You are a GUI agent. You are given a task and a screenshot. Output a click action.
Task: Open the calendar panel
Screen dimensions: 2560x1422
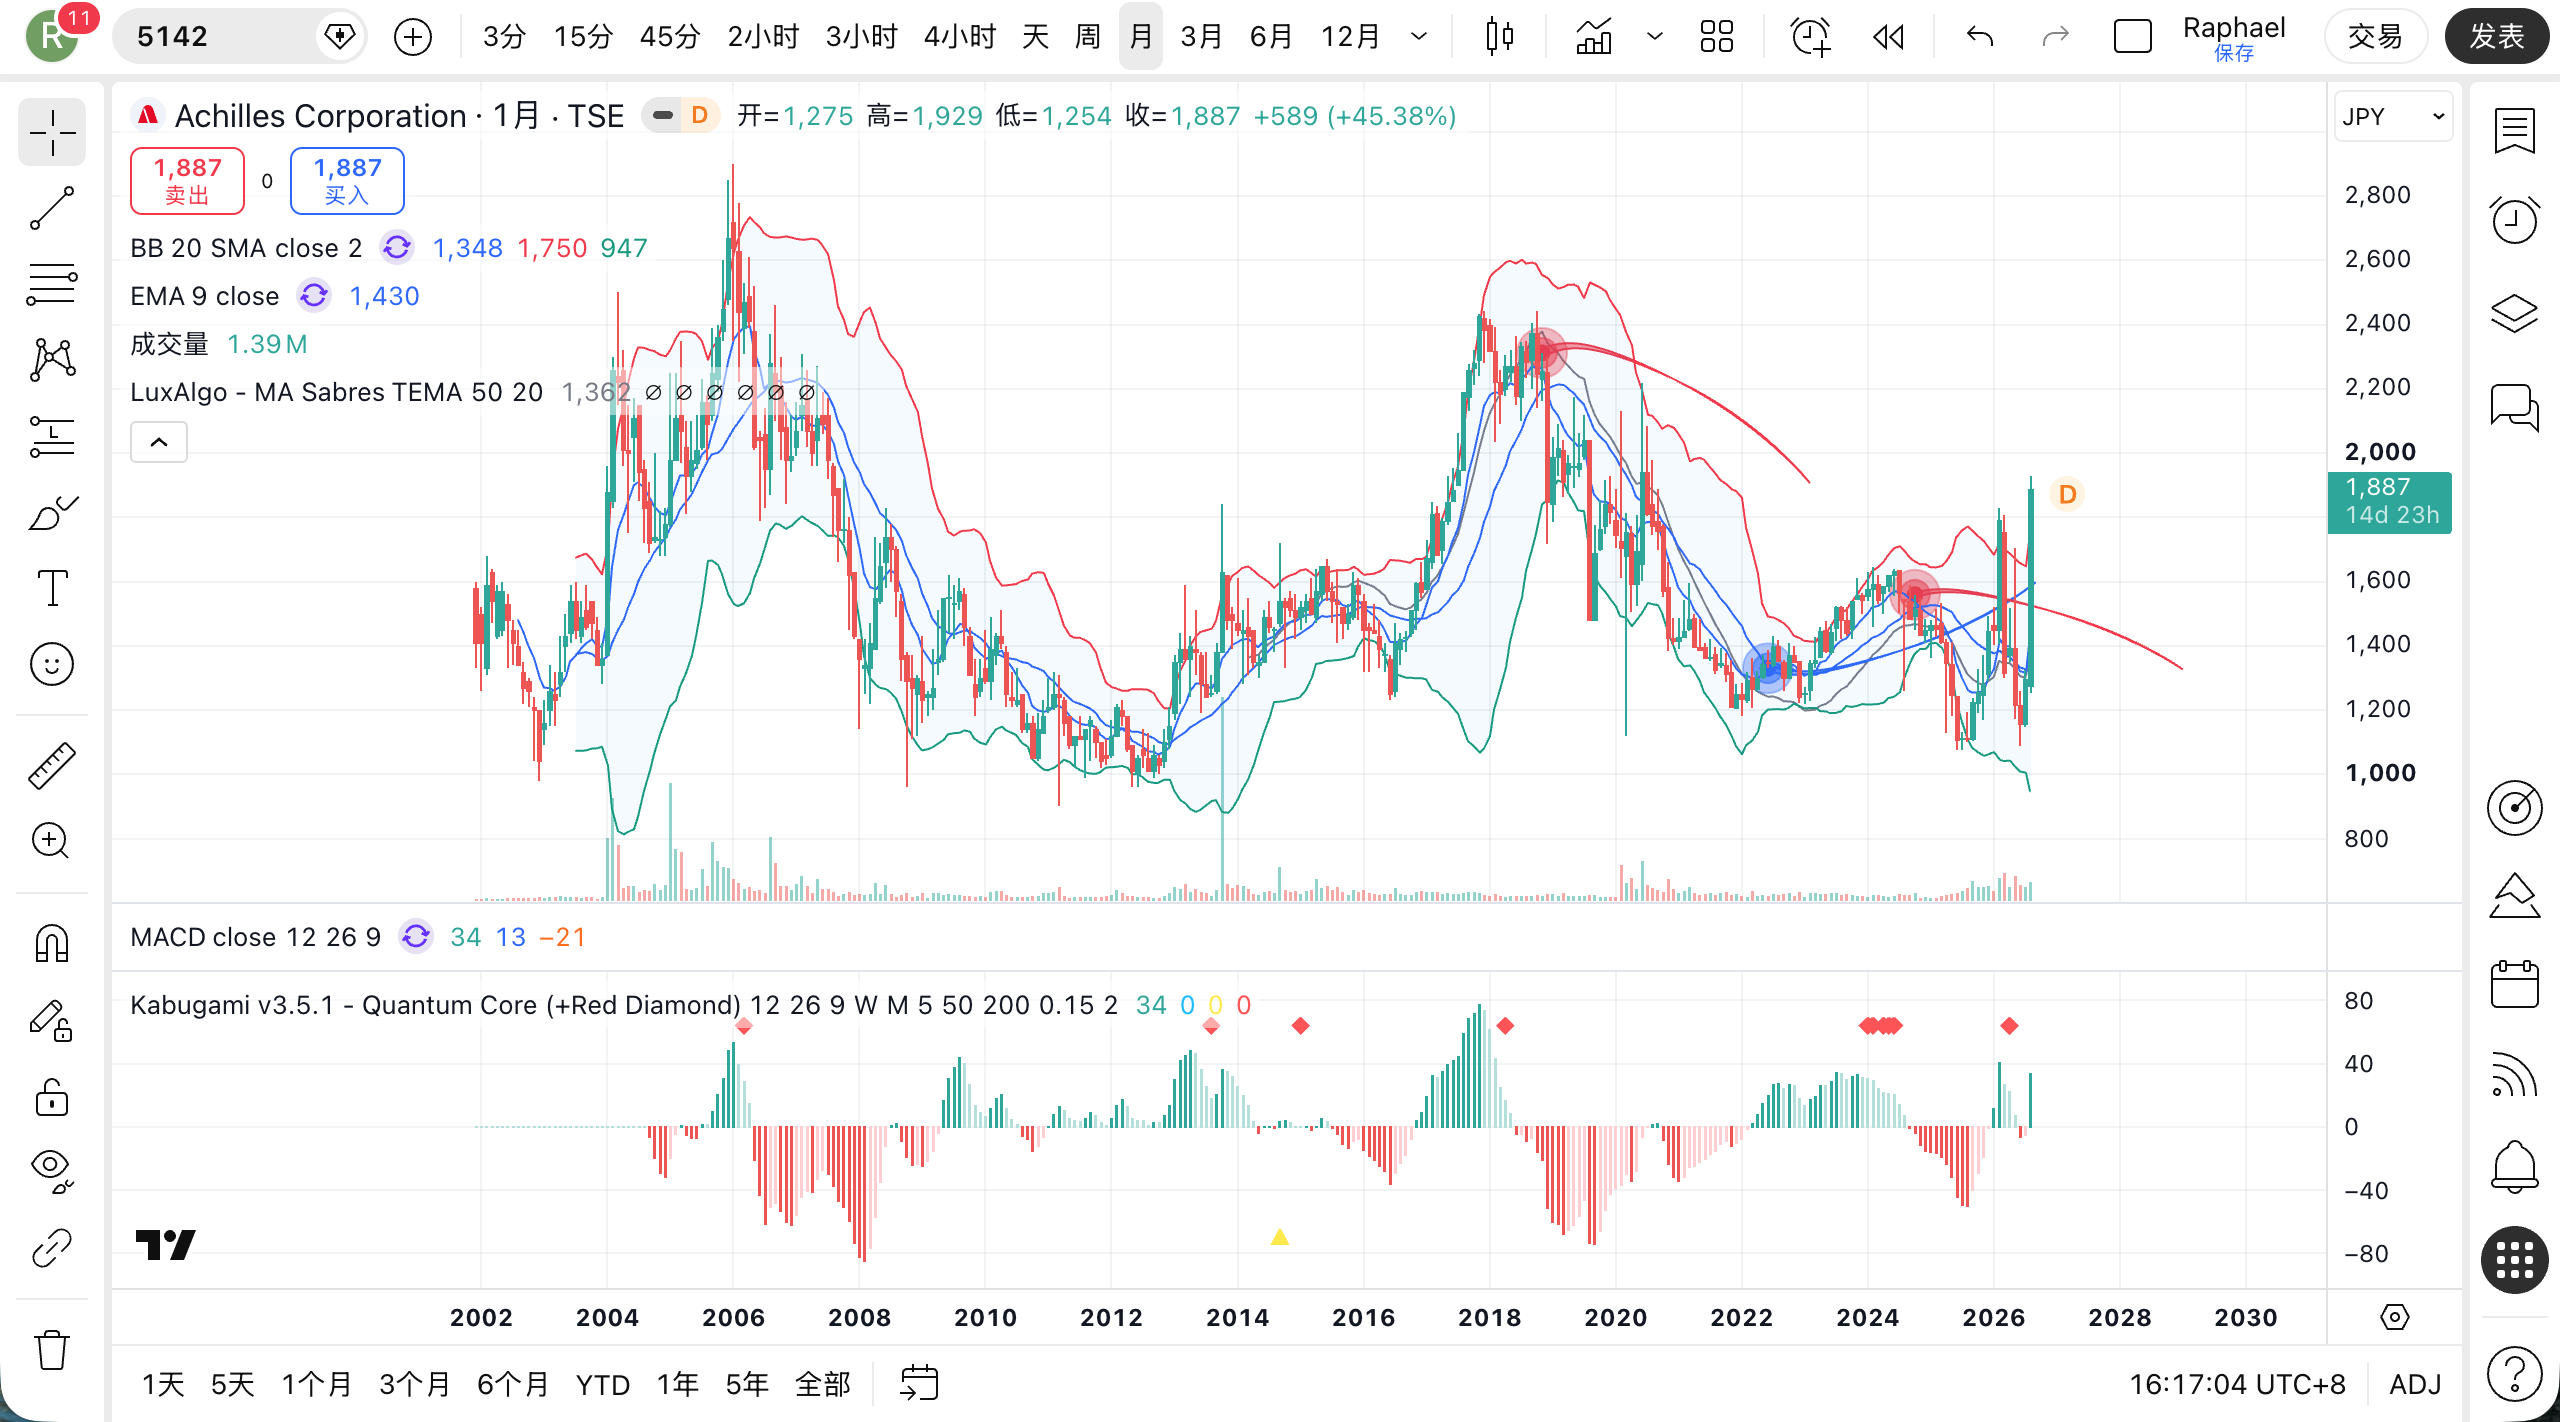(x=2514, y=985)
